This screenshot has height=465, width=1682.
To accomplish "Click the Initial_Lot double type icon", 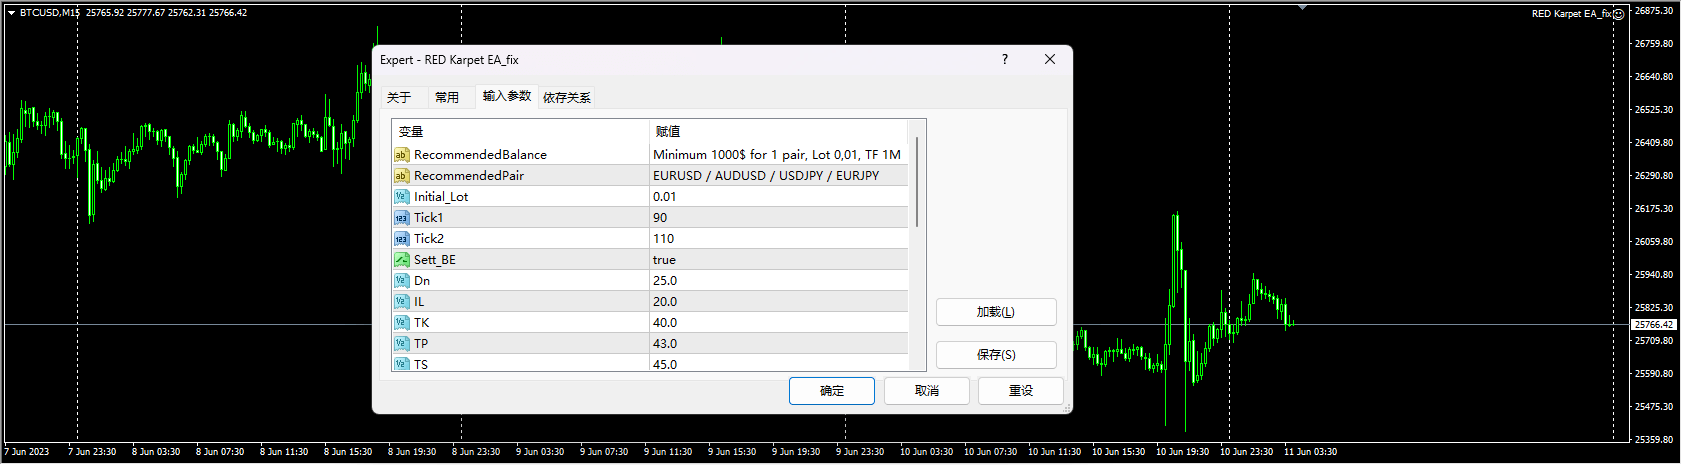I will point(401,197).
